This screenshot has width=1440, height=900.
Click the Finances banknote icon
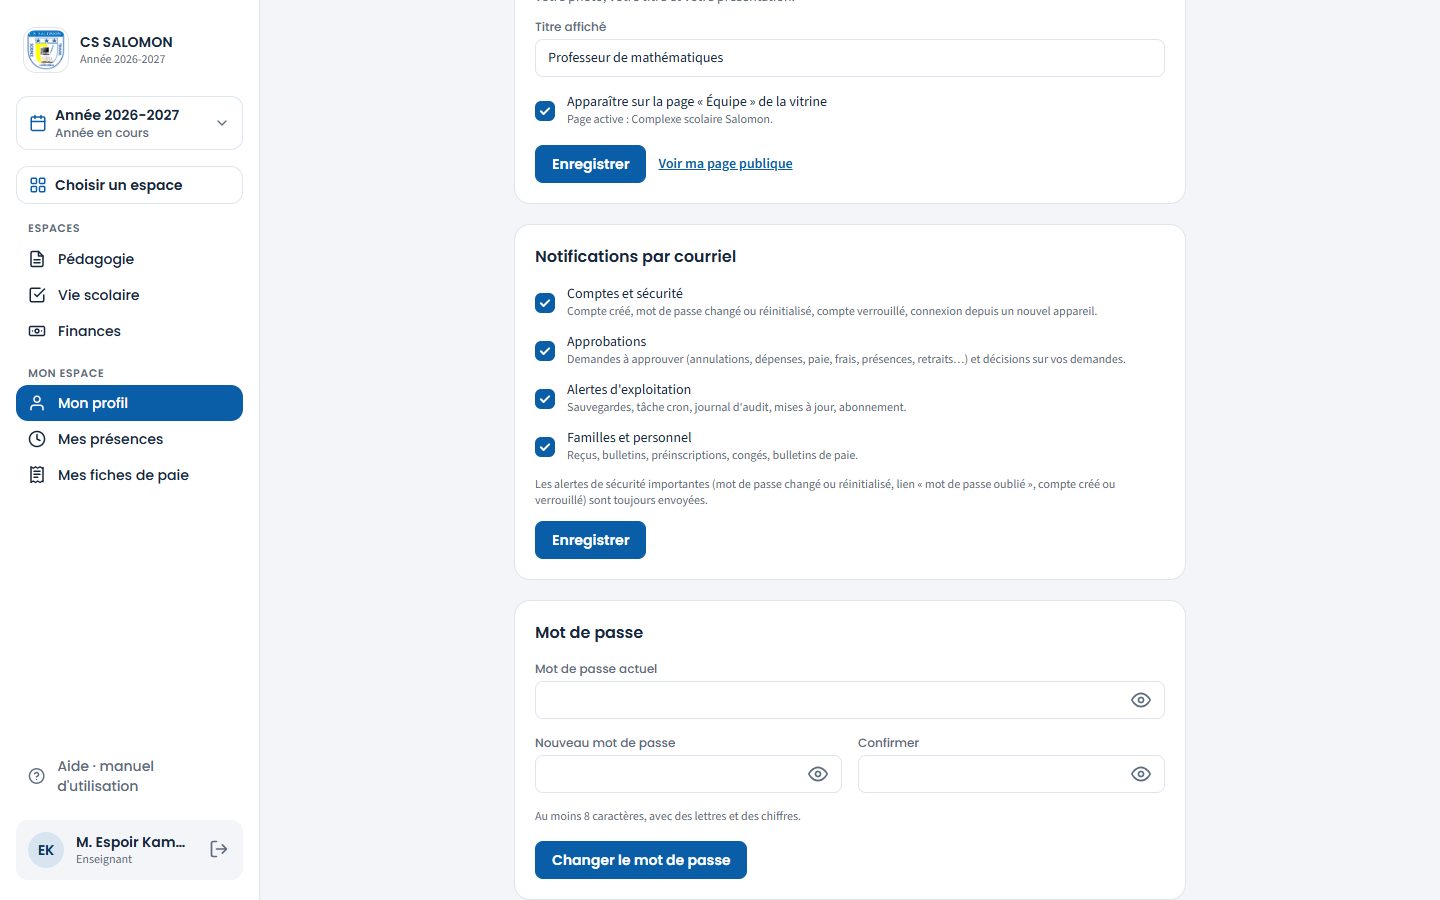[37, 331]
